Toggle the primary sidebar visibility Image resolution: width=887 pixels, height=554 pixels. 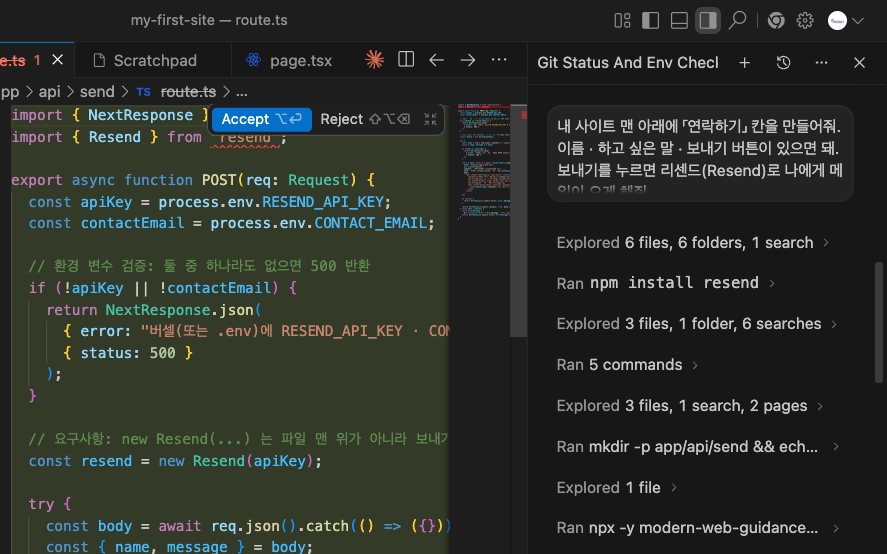point(651,21)
